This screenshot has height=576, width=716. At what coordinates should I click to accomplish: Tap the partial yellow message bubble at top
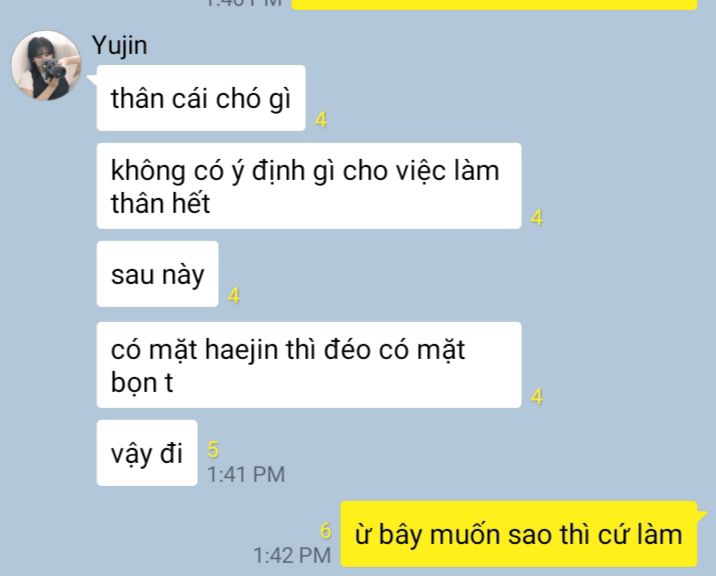pyautogui.click(x=495, y=5)
